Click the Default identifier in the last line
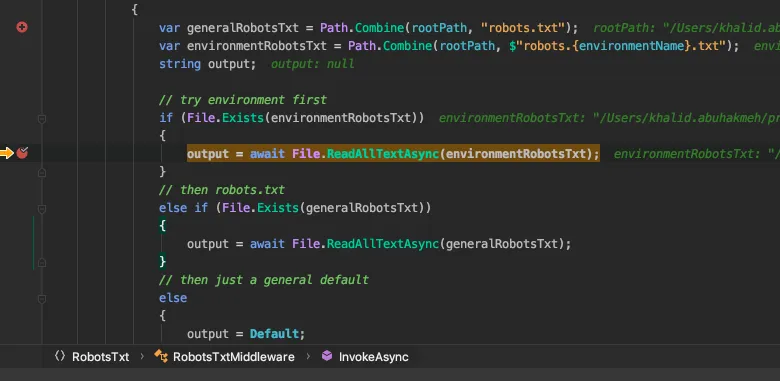Image resolution: width=780 pixels, height=381 pixels. [x=275, y=334]
